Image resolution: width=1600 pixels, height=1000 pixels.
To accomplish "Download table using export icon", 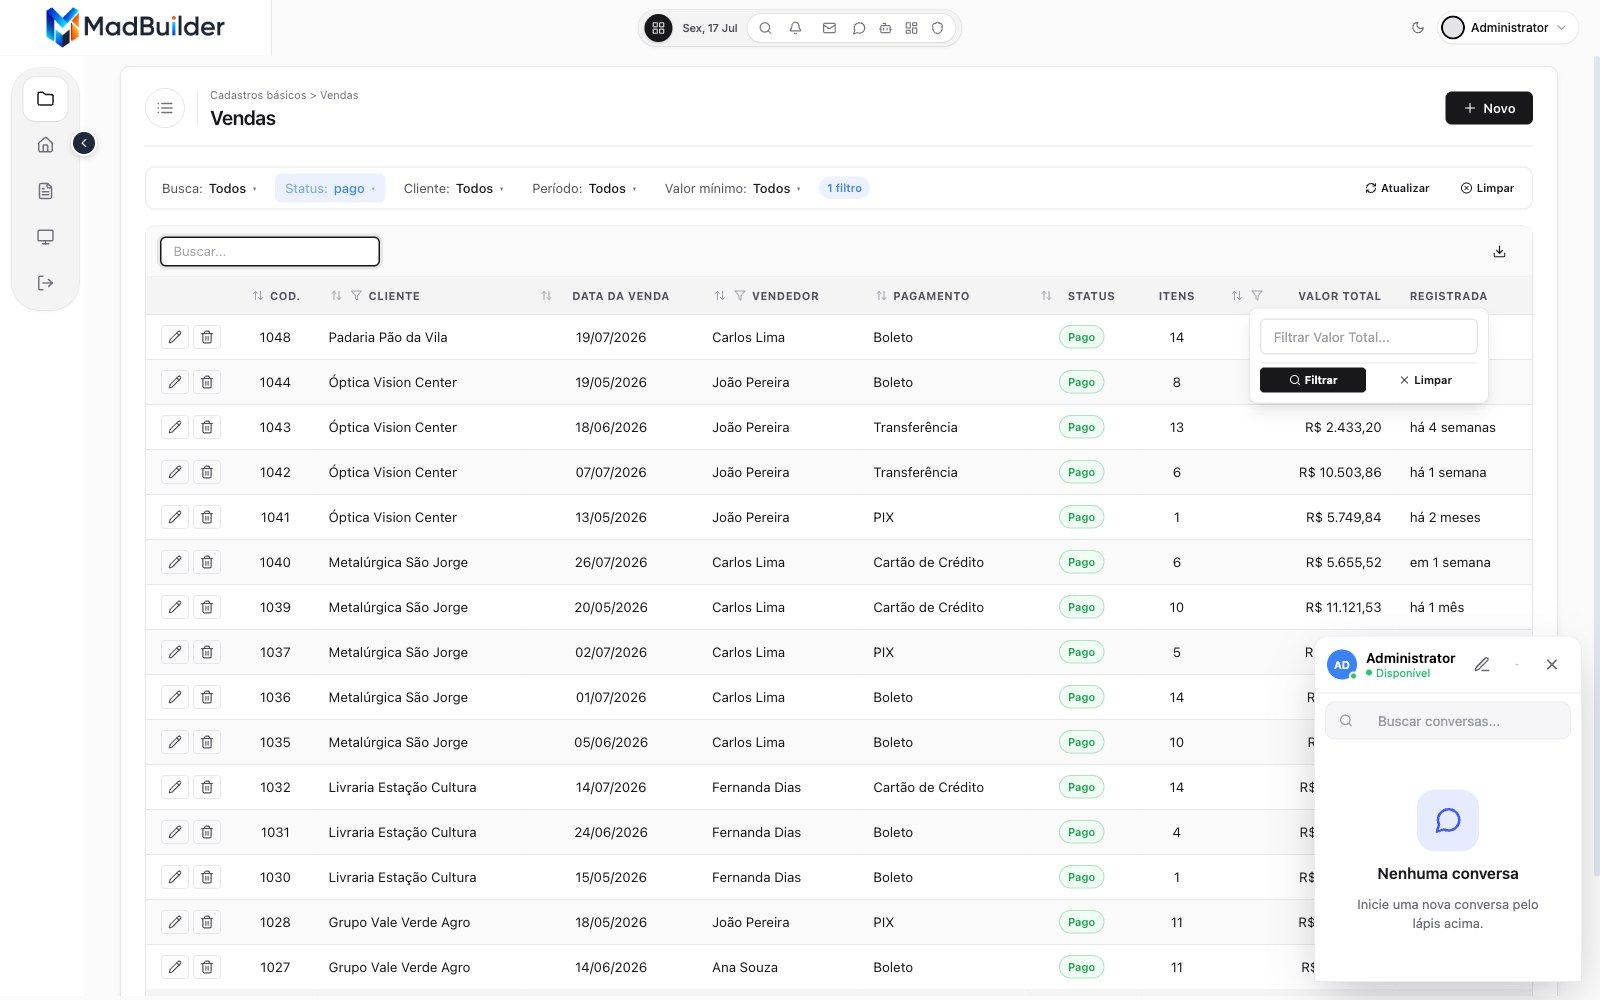I will [1499, 252].
